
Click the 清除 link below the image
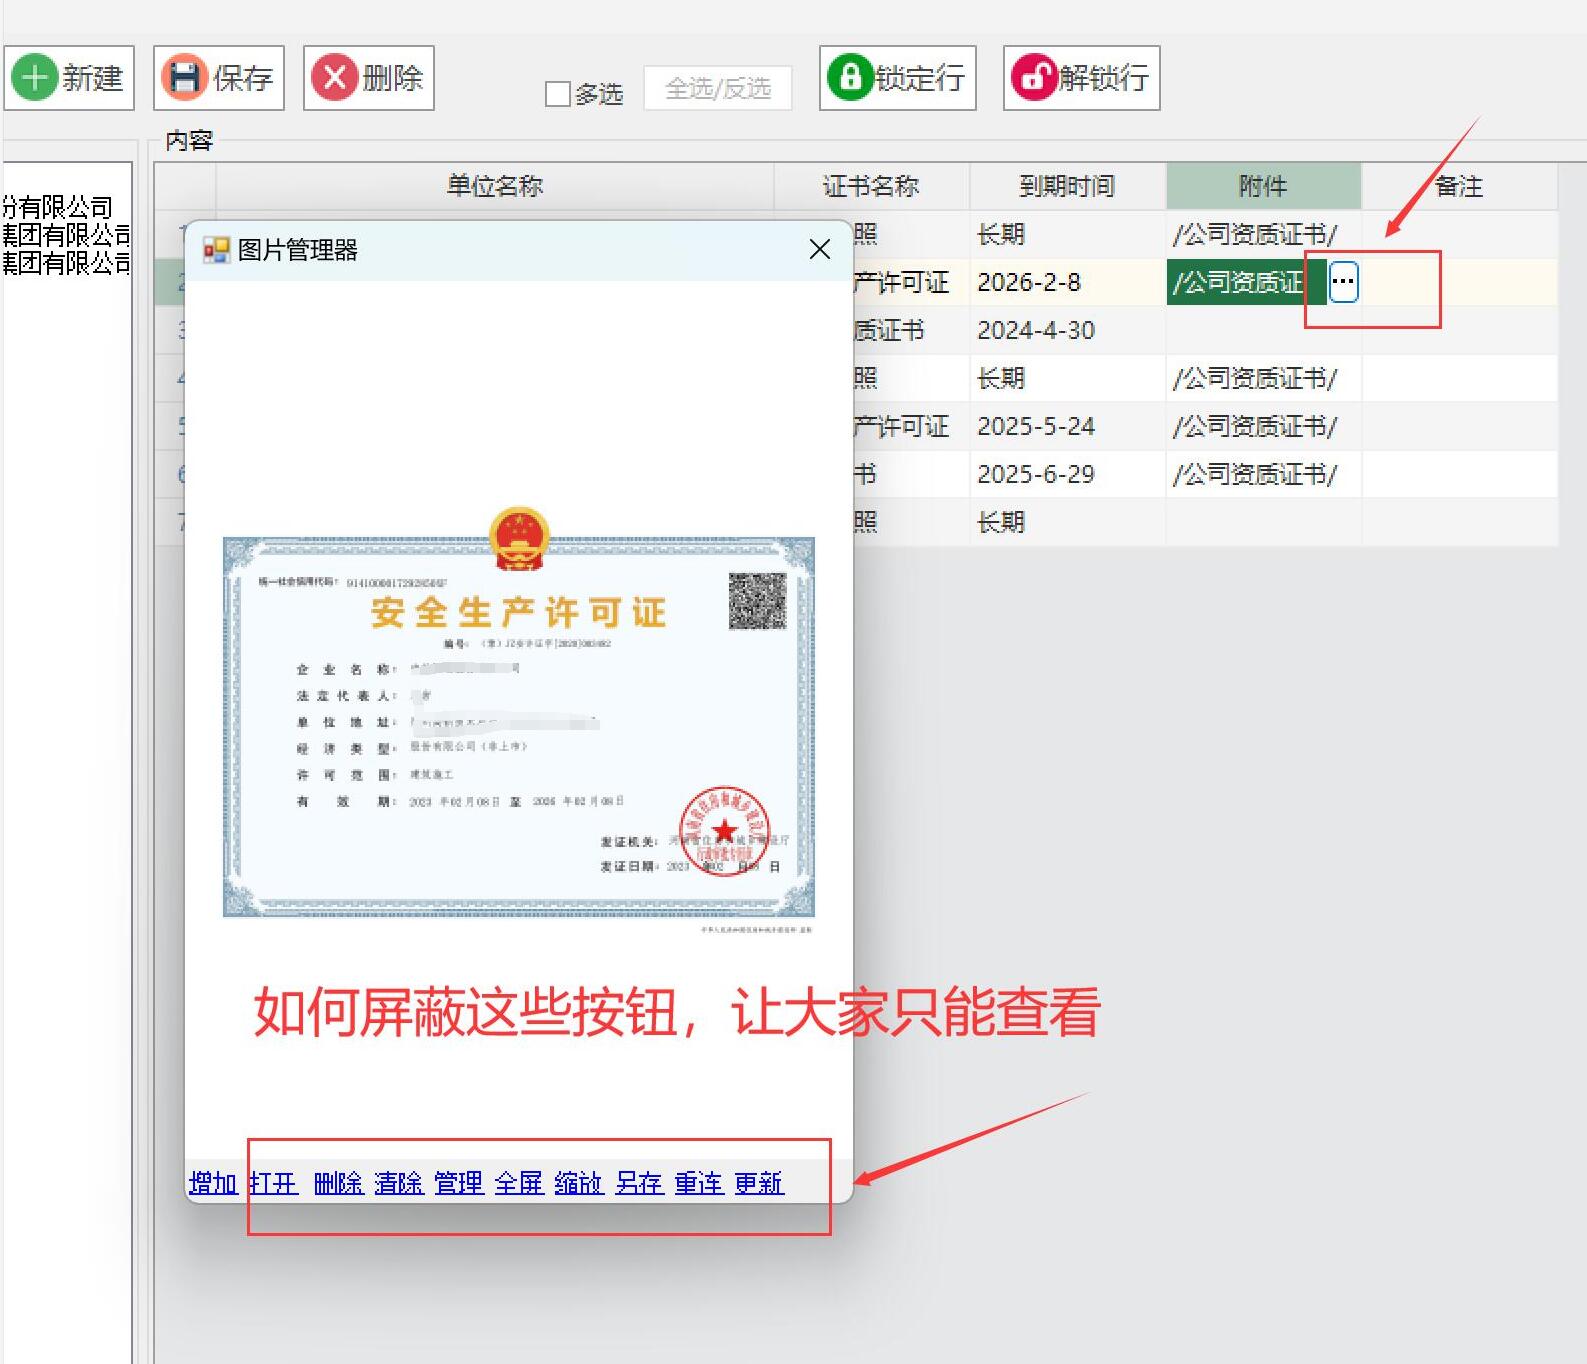click(x=398, y=1183)
